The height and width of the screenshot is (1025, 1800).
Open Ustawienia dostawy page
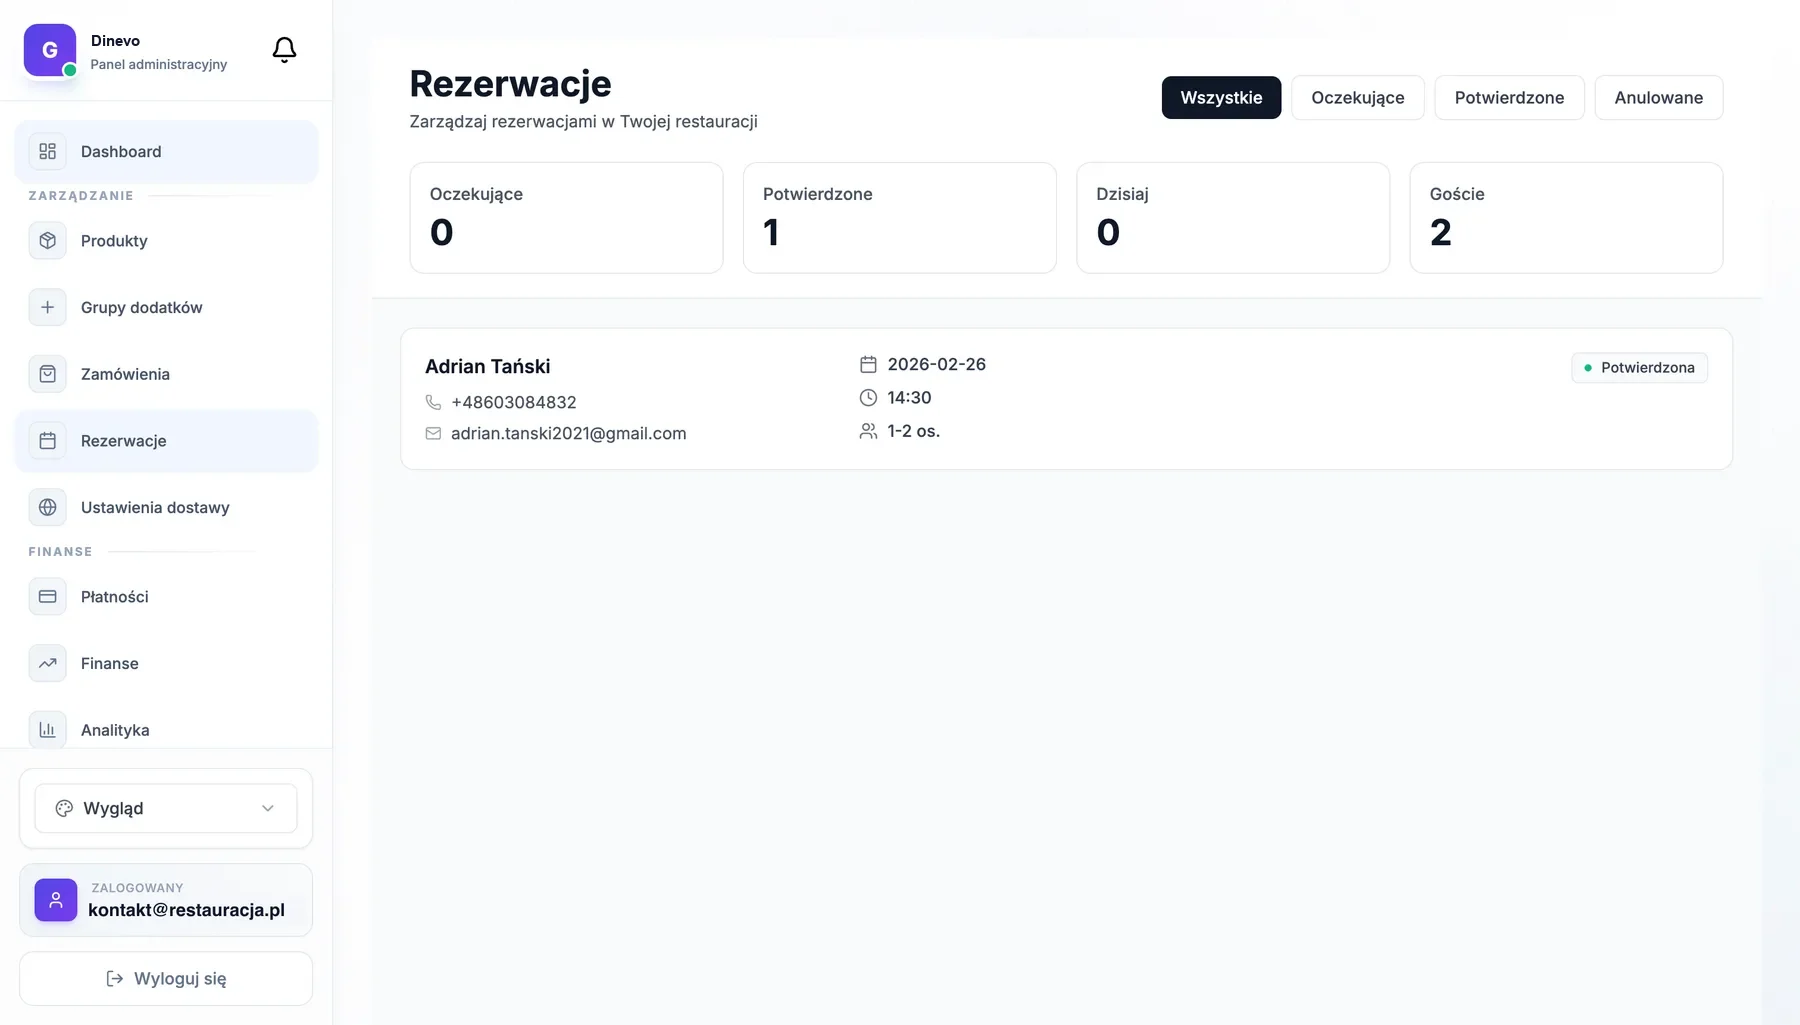pyautogui.click(x=166, y=507)
